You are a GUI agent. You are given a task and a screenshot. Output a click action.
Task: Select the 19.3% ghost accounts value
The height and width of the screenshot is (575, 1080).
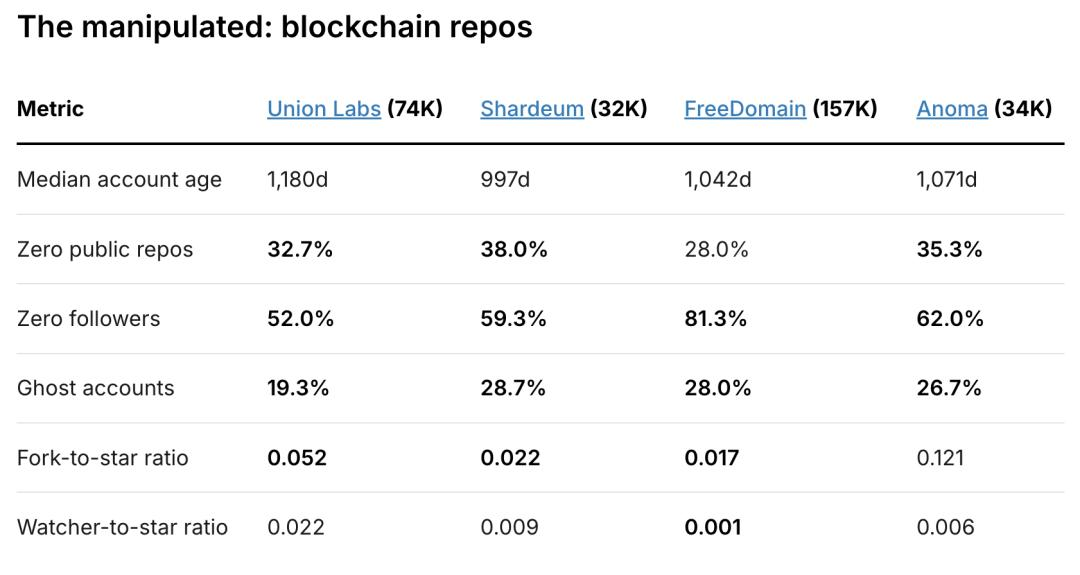[298, 388]
